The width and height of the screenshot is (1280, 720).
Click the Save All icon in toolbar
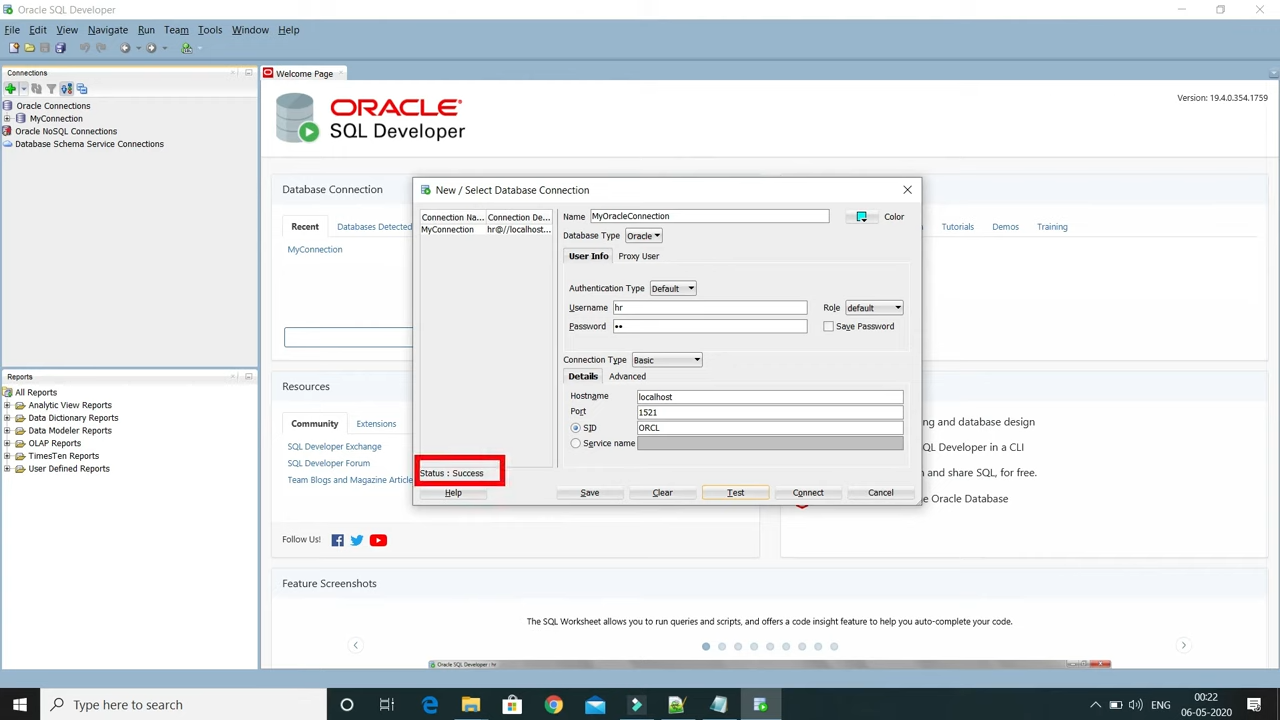click(x=60, y=48)
